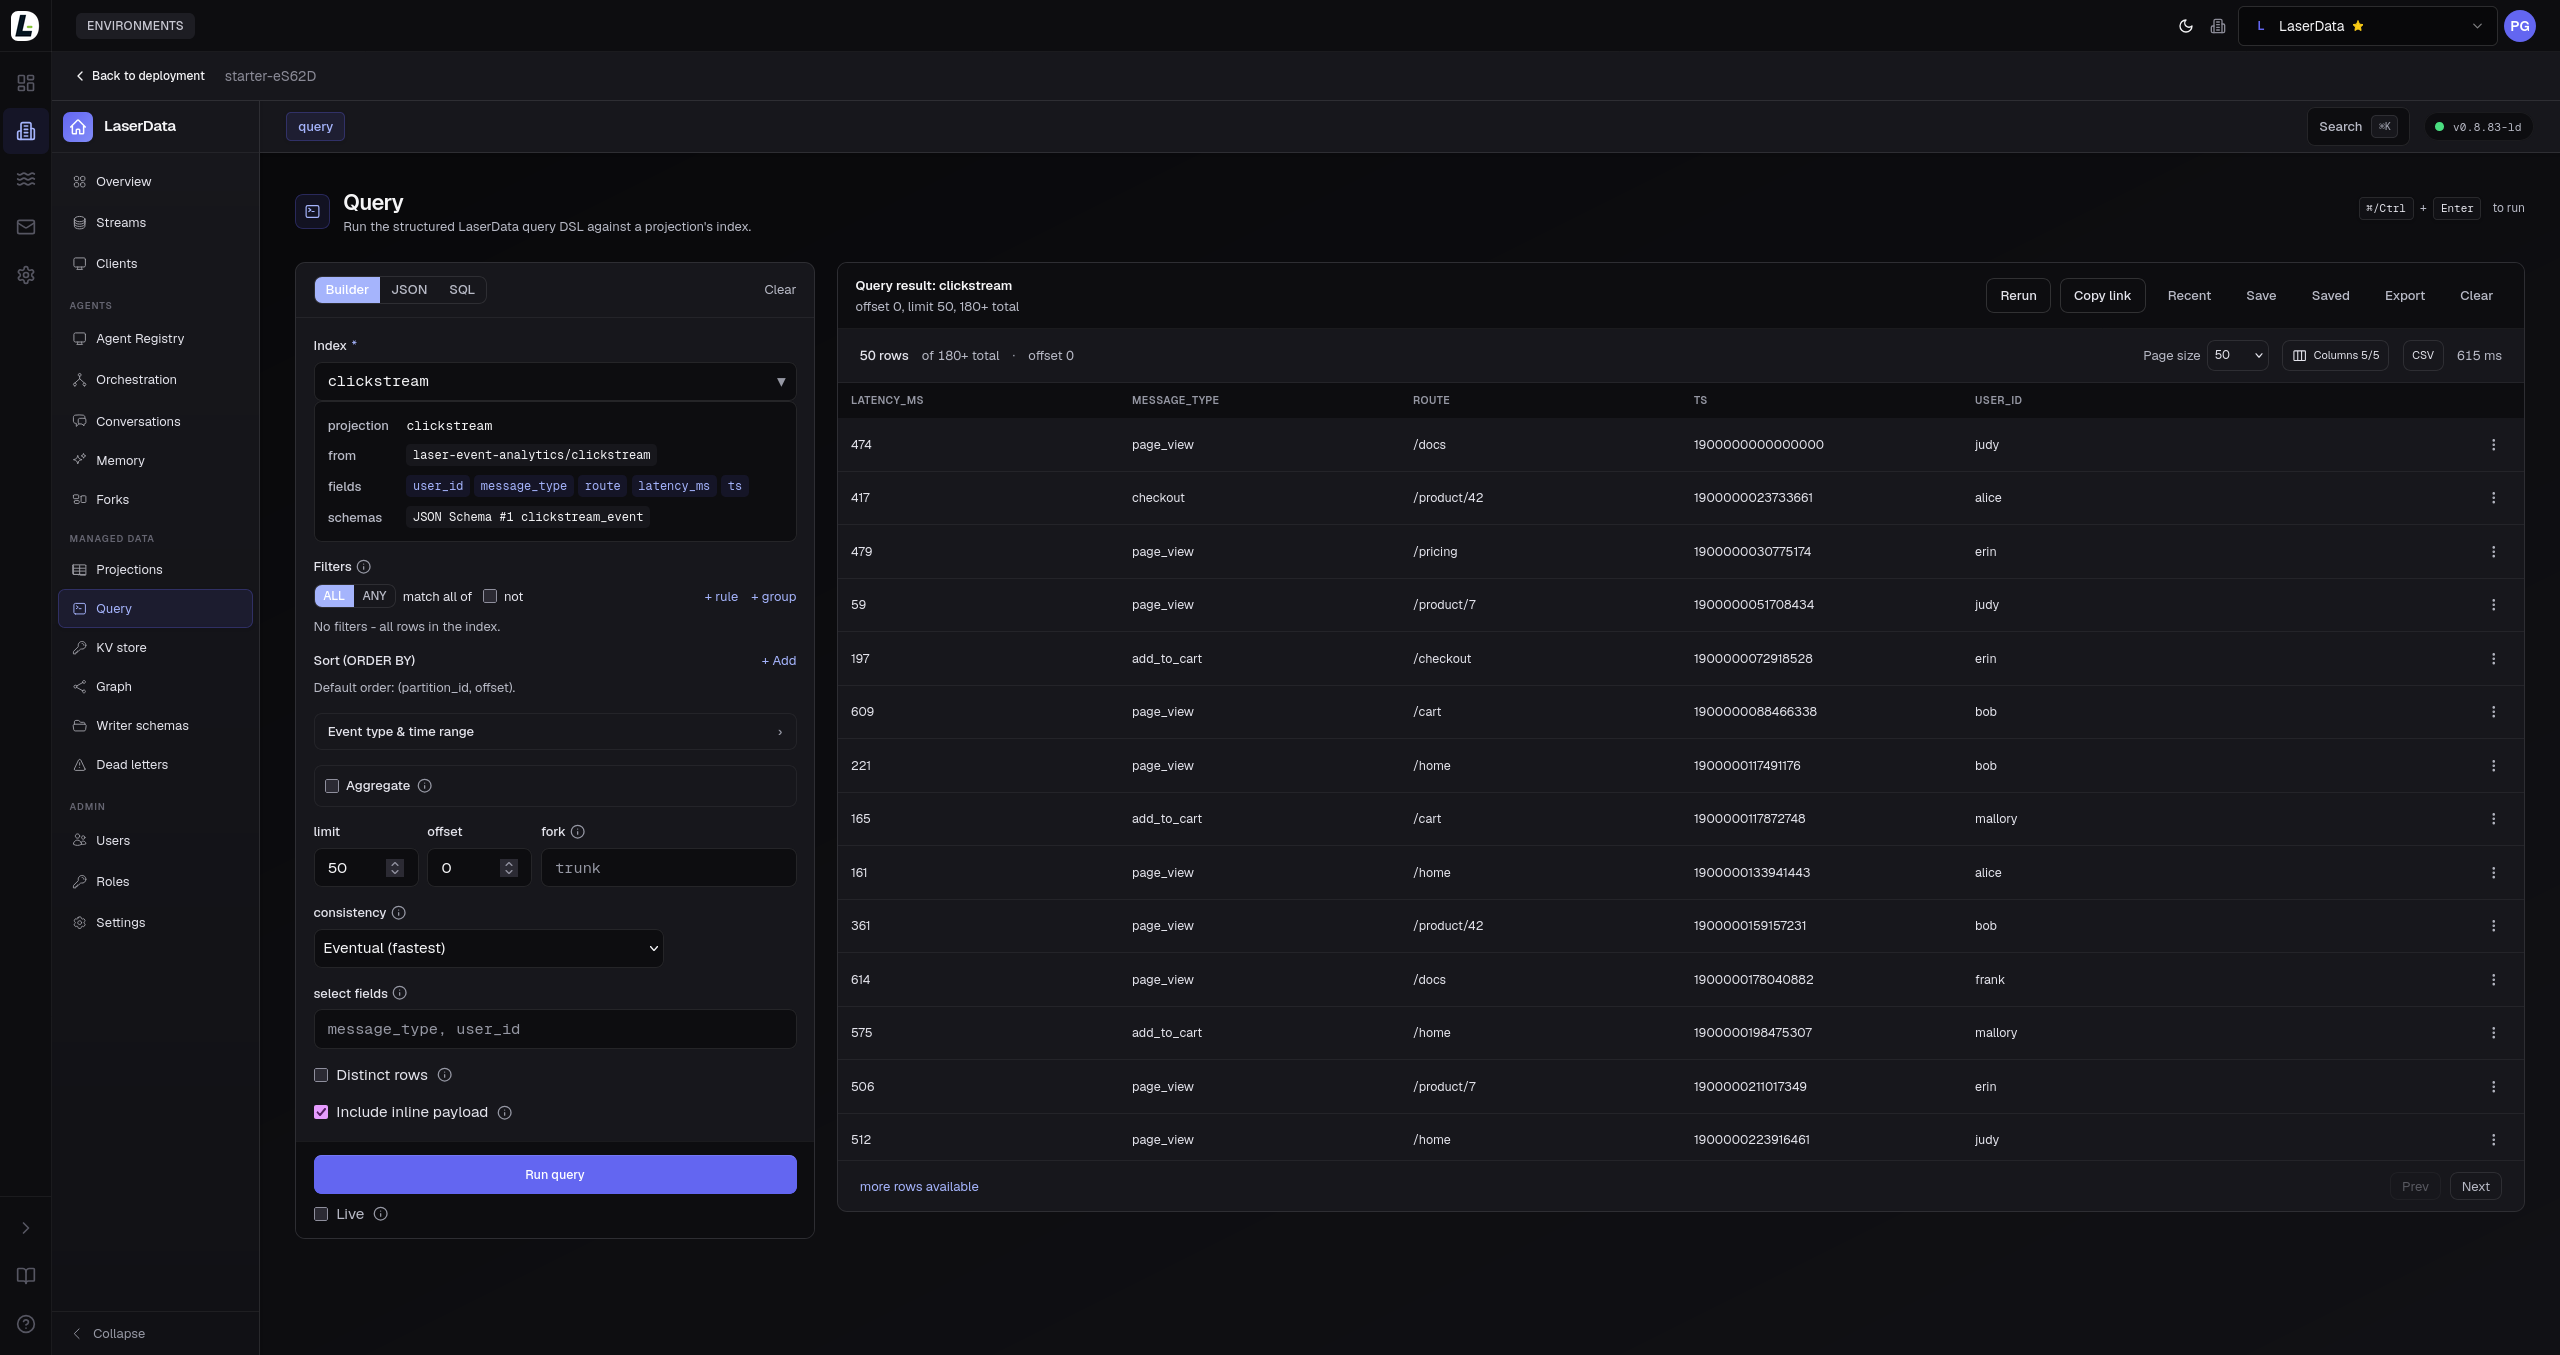Enable the Live checkbox

click(321, 1214)
